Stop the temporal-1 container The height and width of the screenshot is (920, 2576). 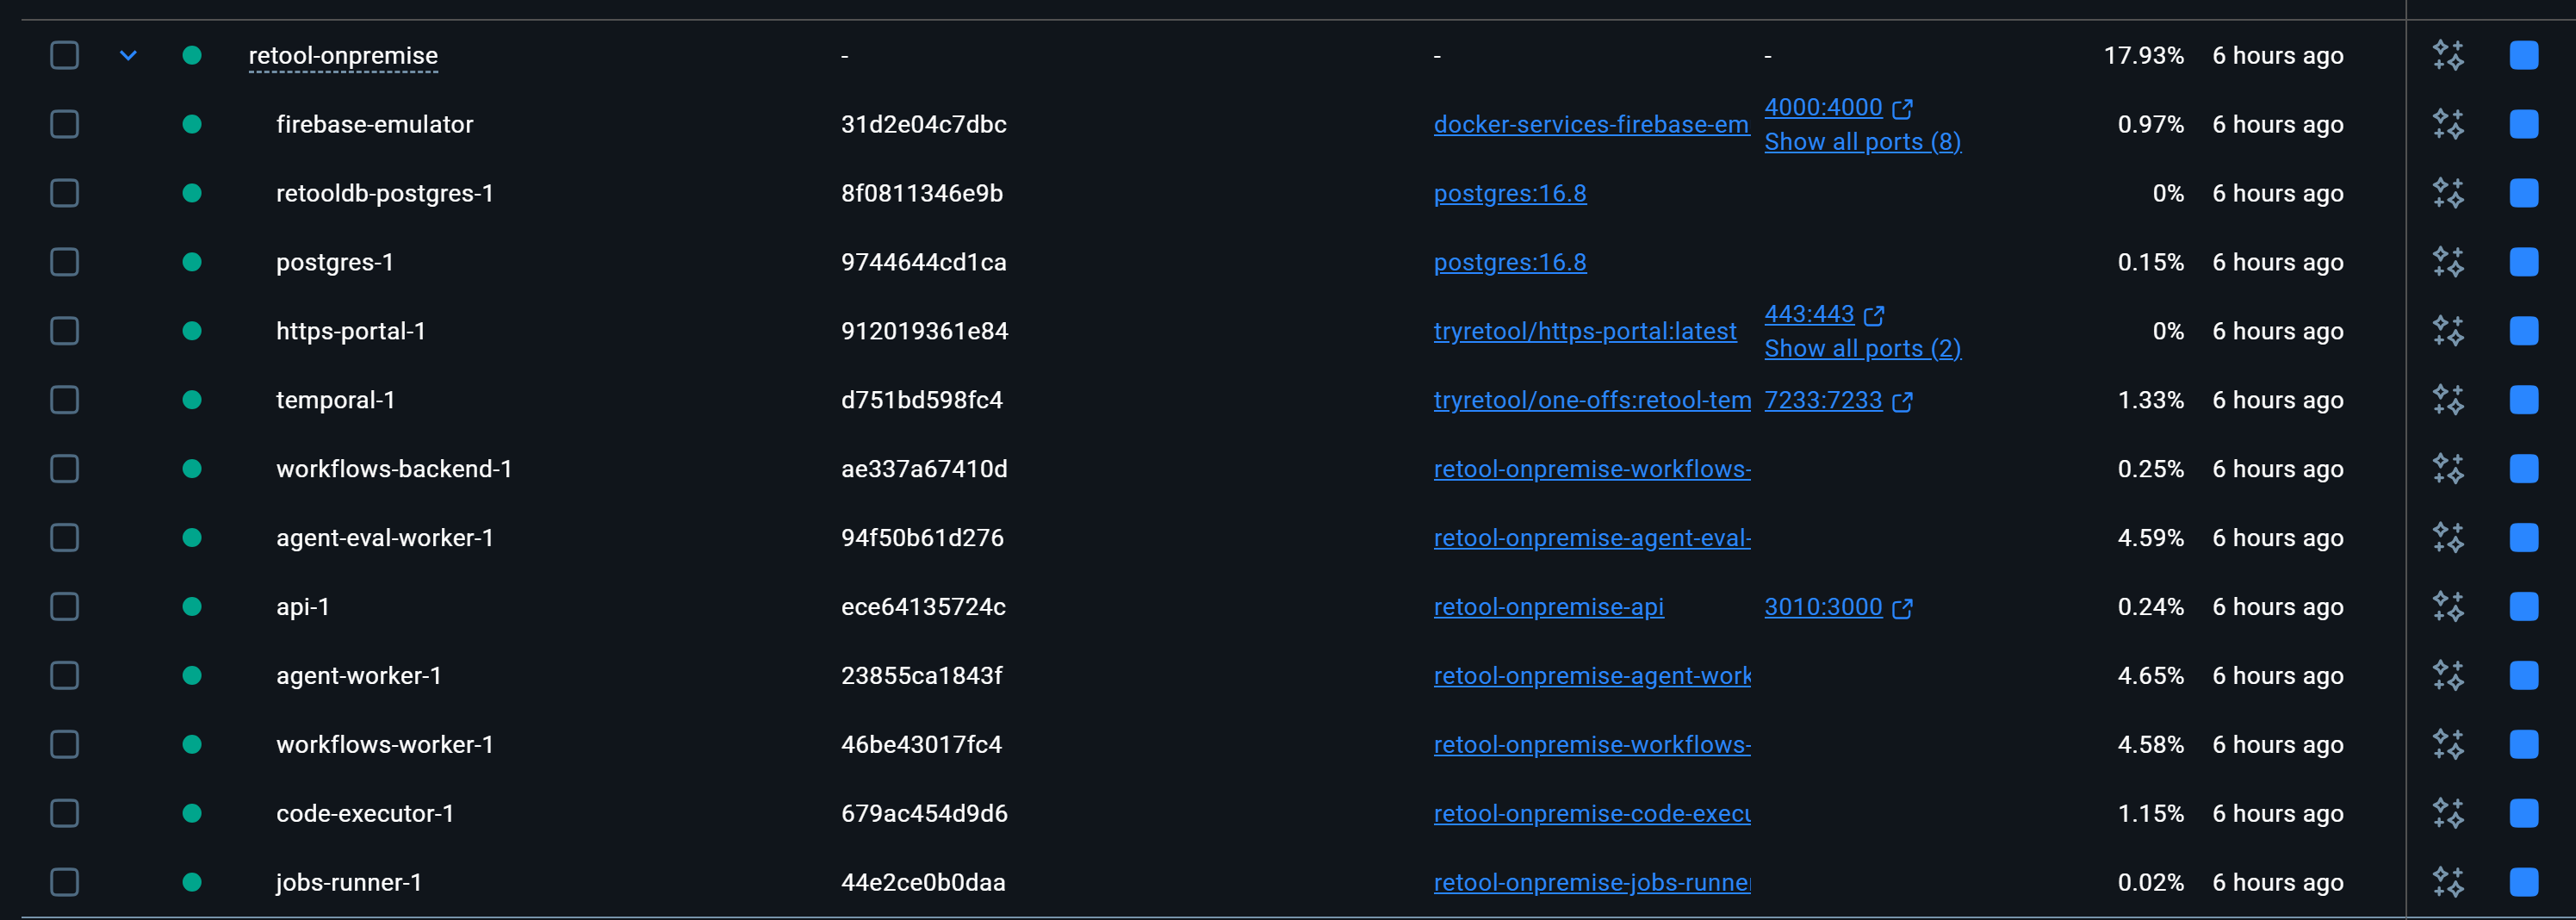click(x=2523, y=400)
